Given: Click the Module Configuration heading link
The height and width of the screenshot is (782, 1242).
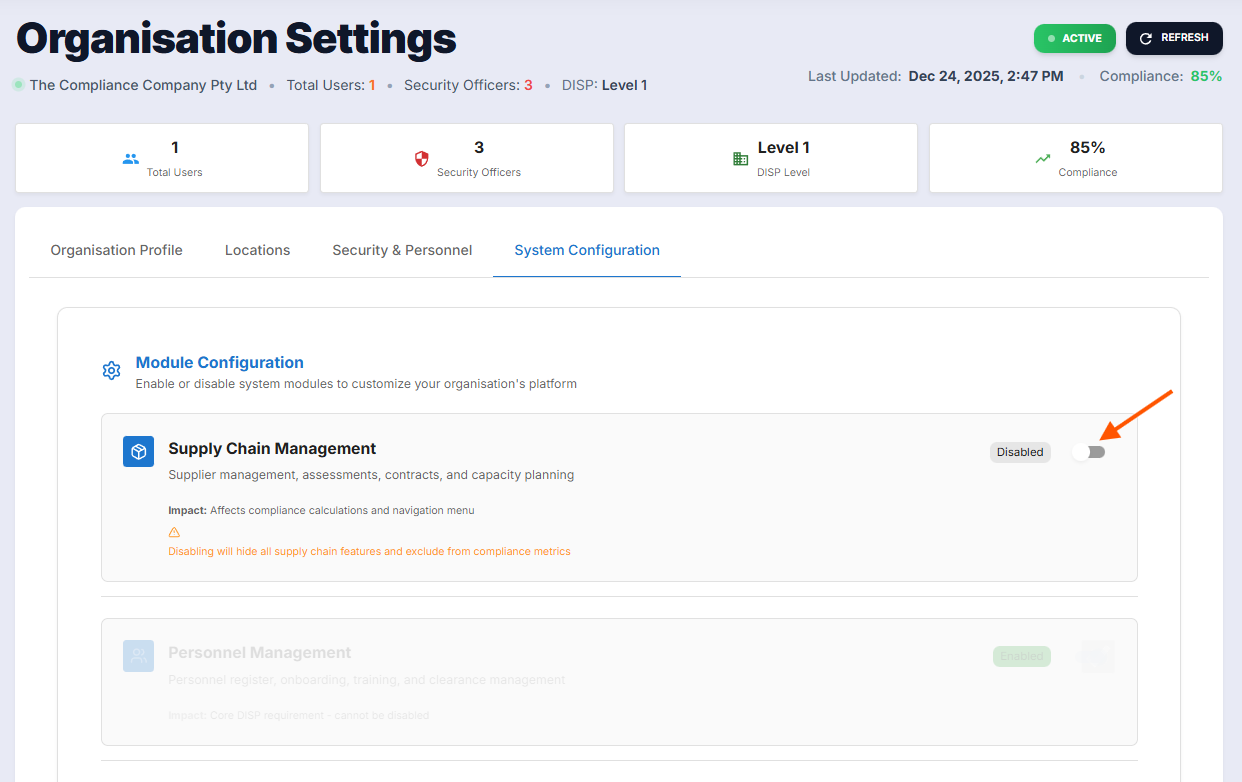Looking at the screenshot, I should click(220, 362).
